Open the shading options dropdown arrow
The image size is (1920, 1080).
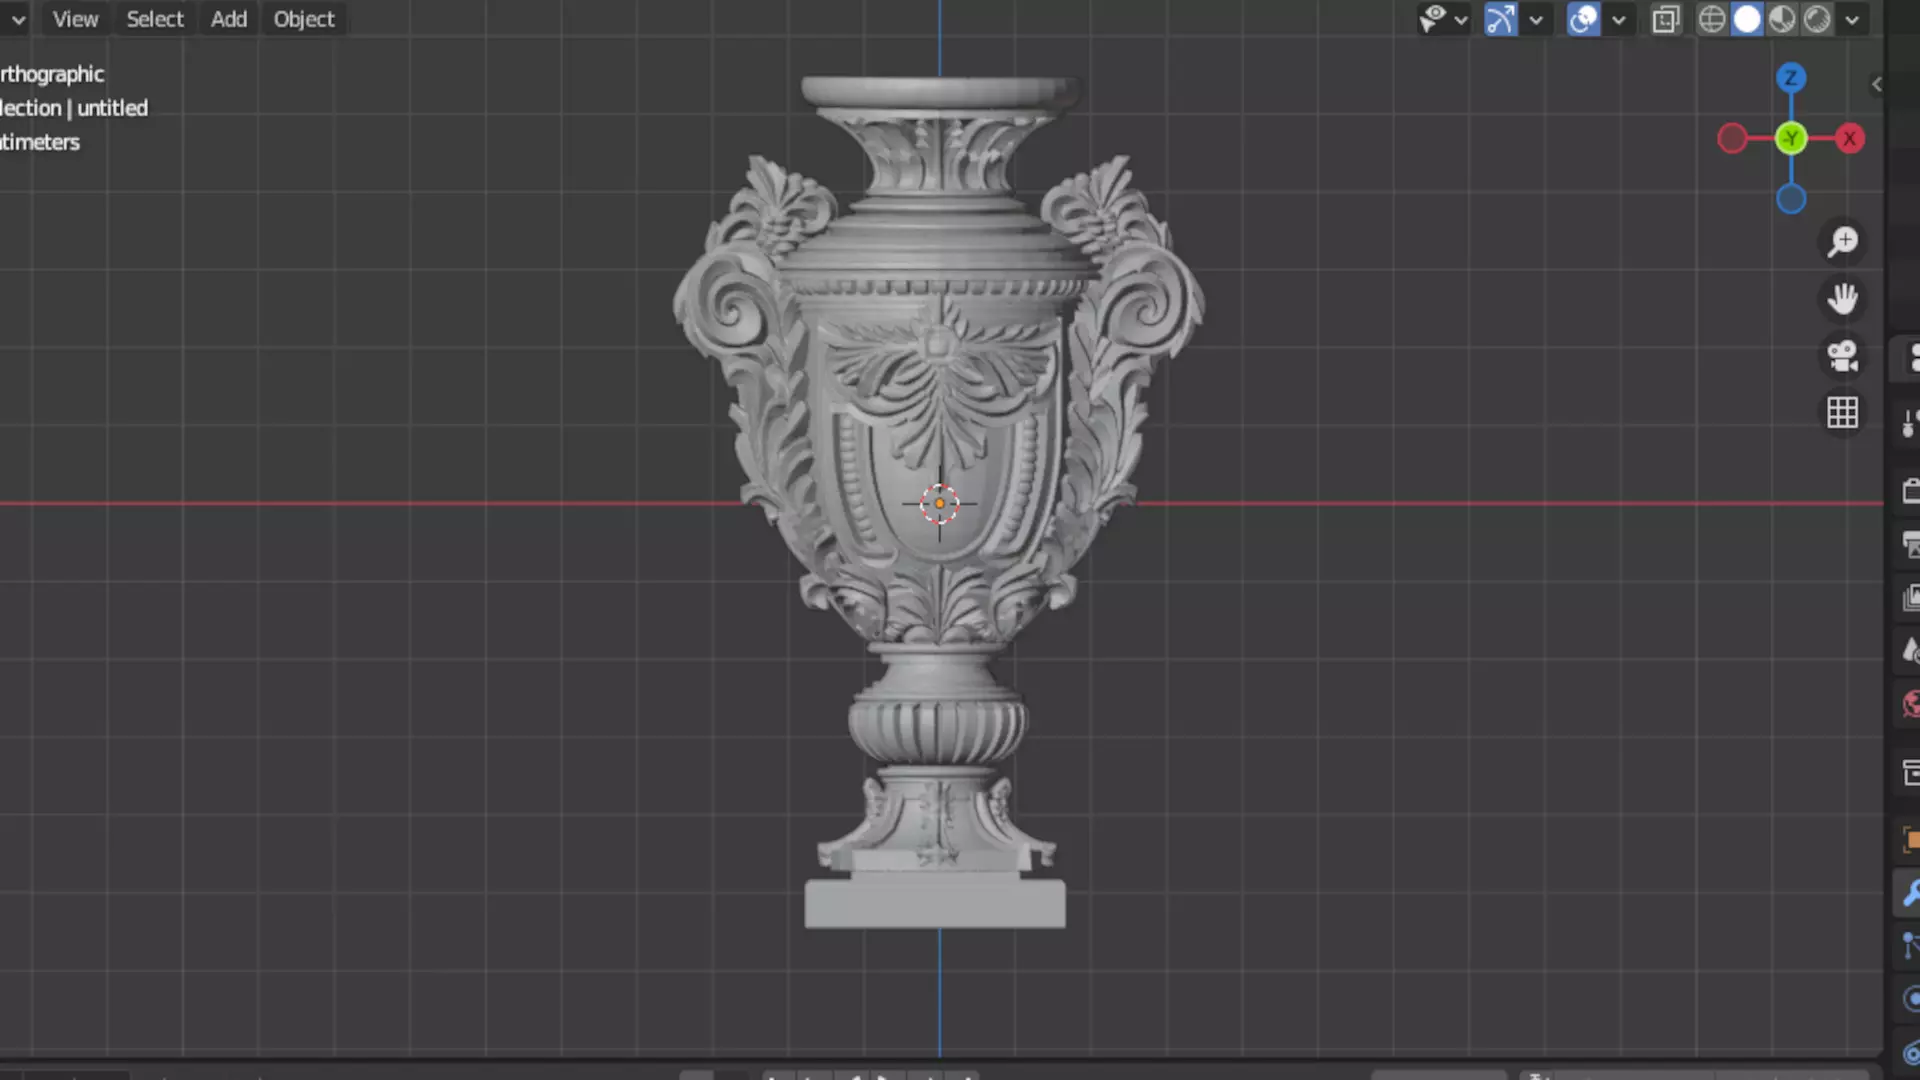1852,19
